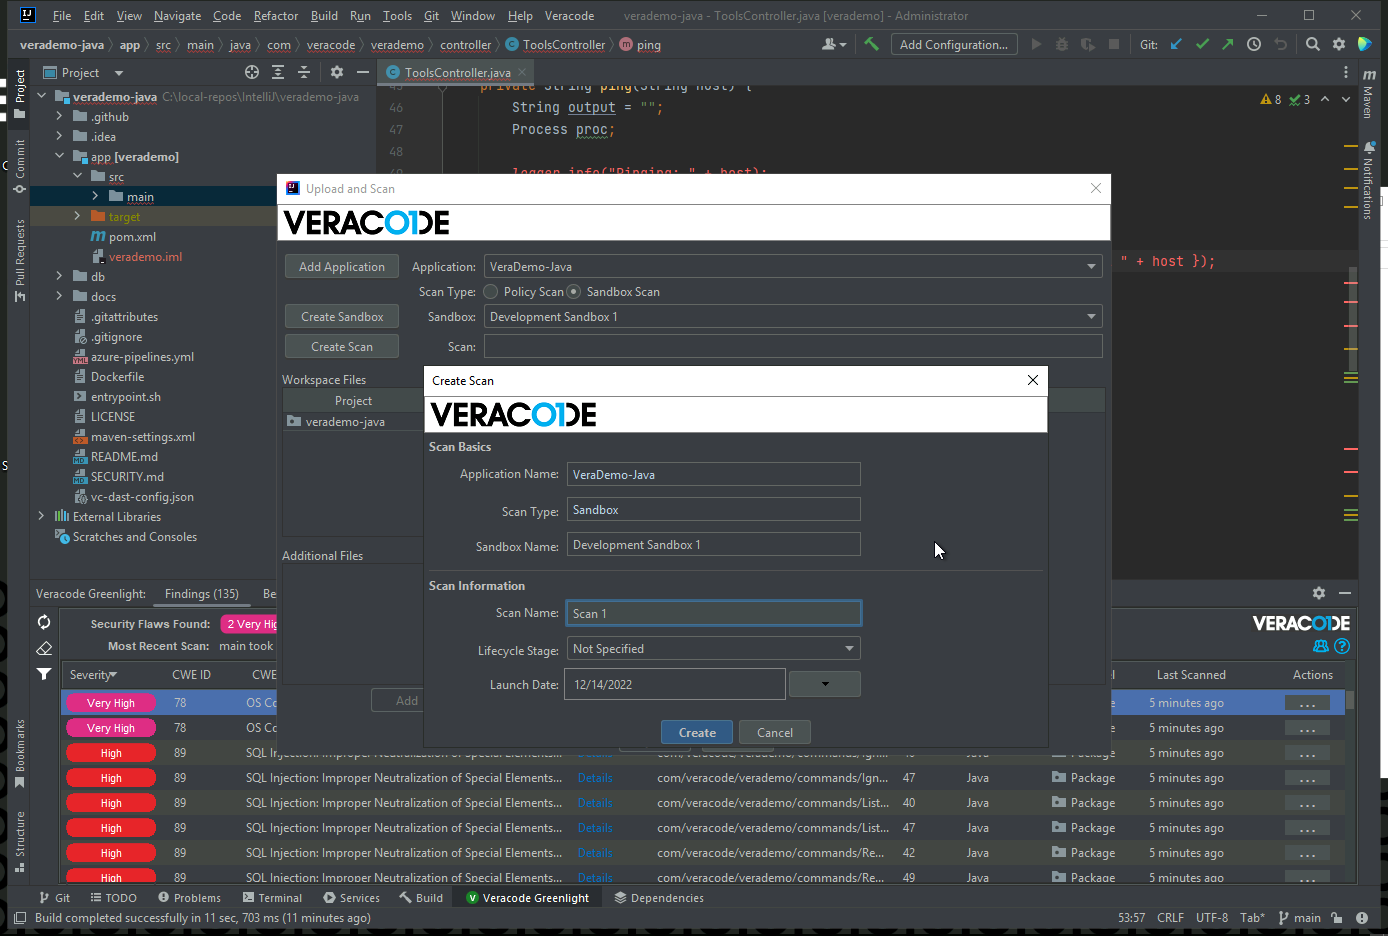Open the Launch Date calendar dropdown
This screenshot has width=1388, height=936.
[825, 684]
